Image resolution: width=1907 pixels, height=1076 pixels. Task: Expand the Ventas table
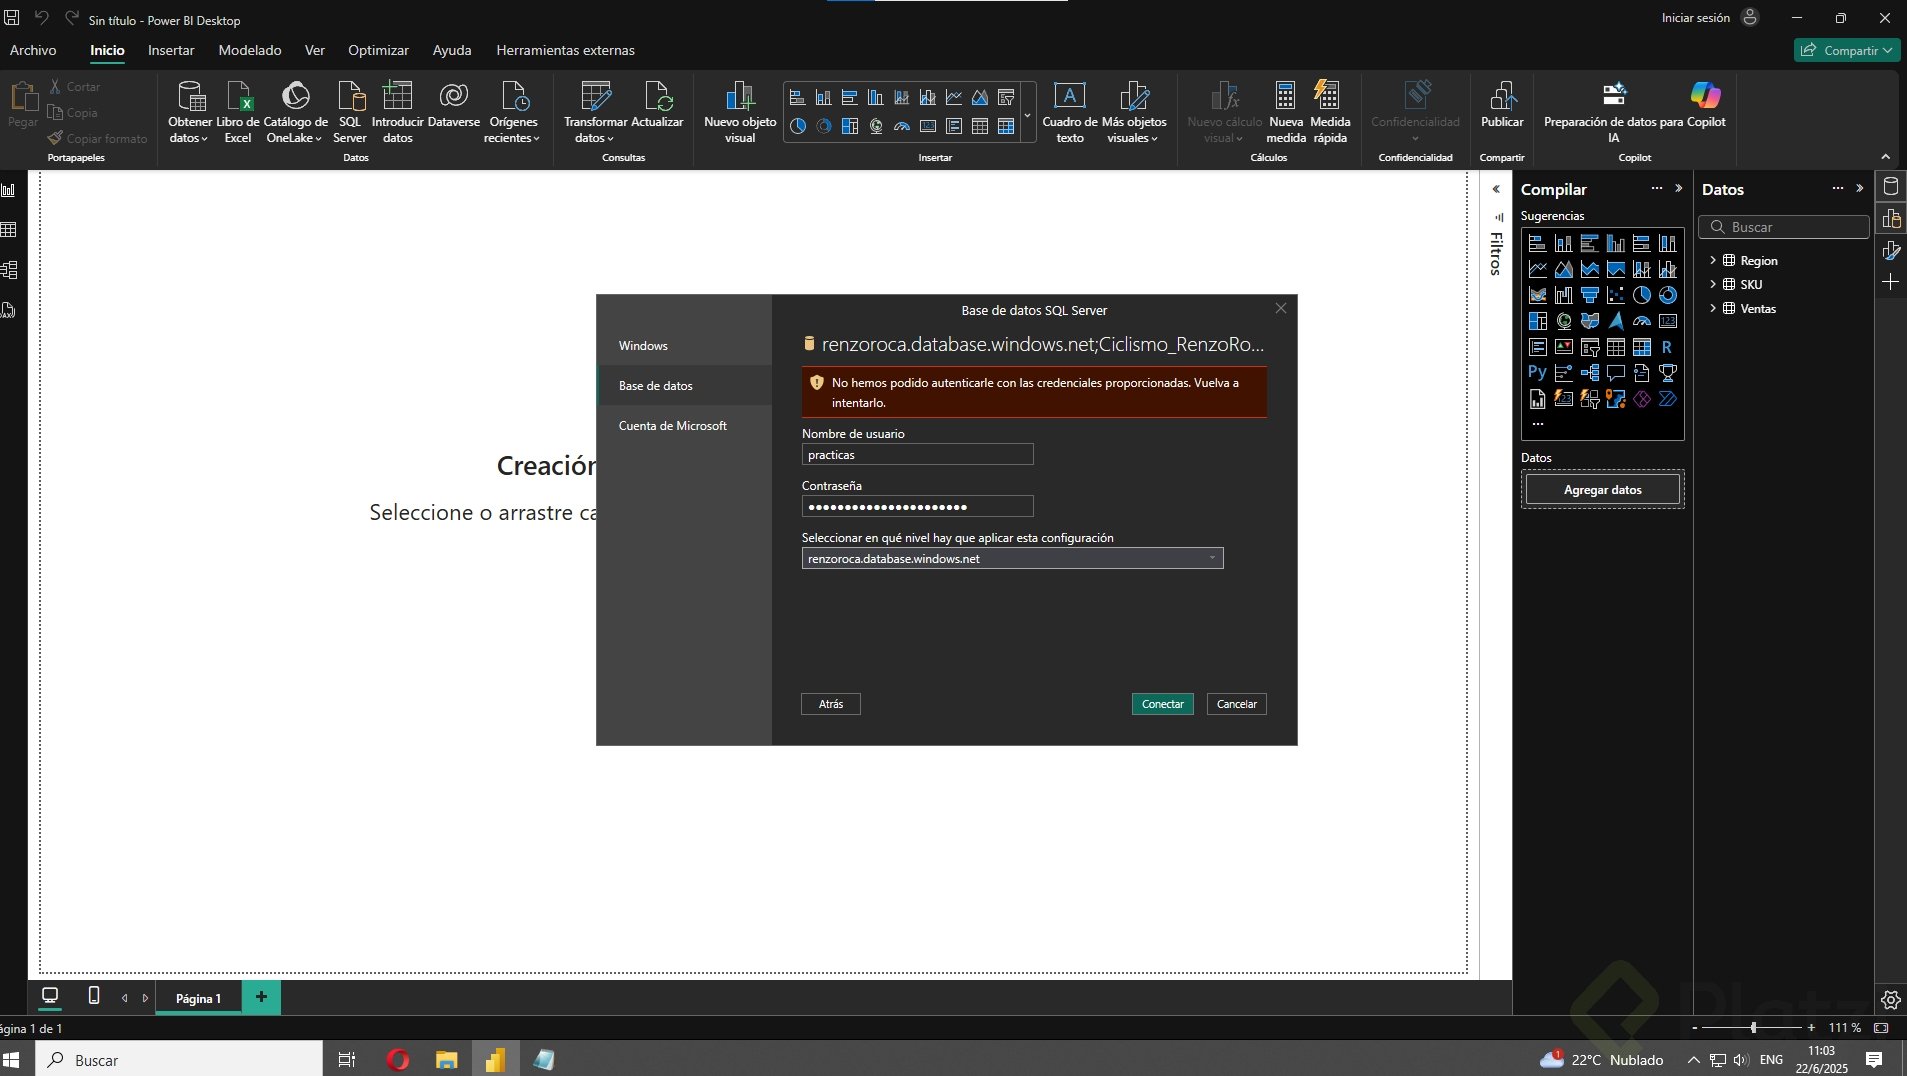(1713, 308)
